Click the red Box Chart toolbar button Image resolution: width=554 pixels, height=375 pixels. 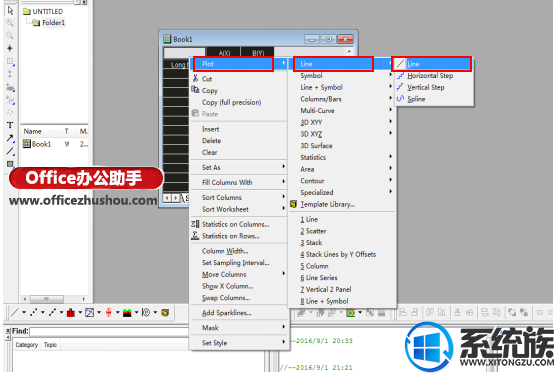108,312
